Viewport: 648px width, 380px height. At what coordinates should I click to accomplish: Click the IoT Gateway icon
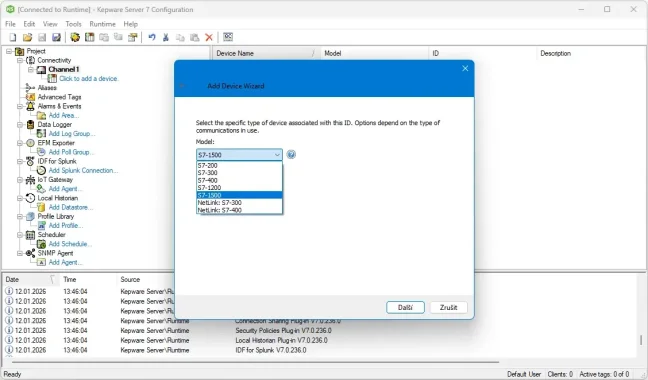[x=30, y=180]
